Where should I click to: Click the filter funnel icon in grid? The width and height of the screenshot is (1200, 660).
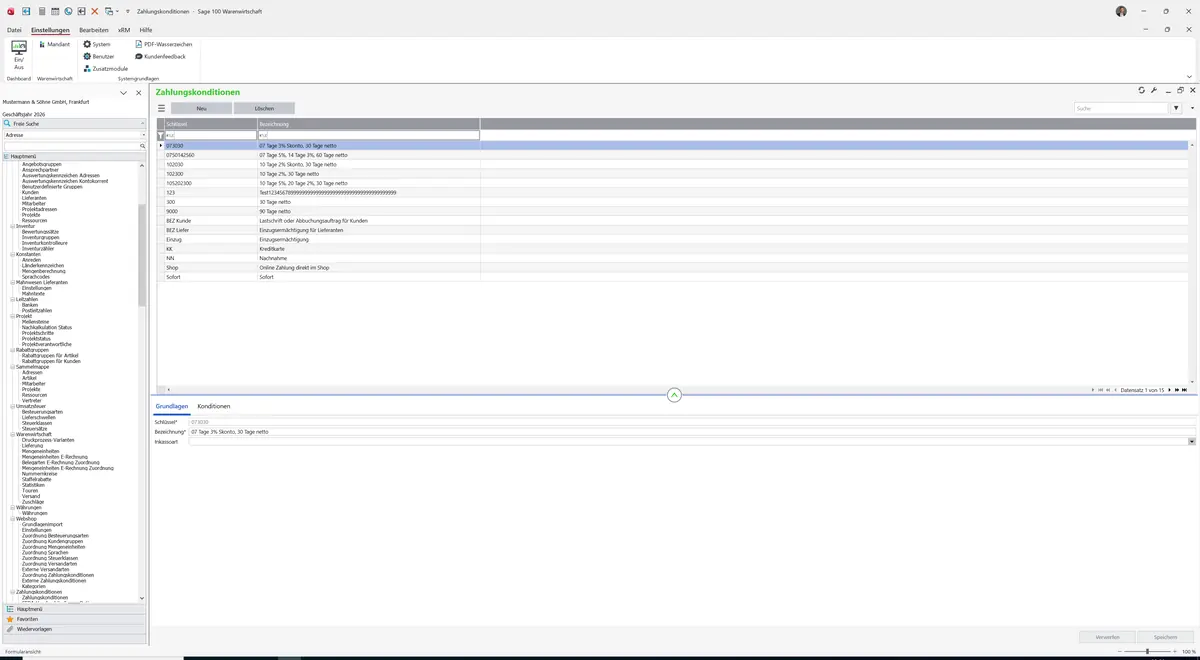click(x=161, y=135)
